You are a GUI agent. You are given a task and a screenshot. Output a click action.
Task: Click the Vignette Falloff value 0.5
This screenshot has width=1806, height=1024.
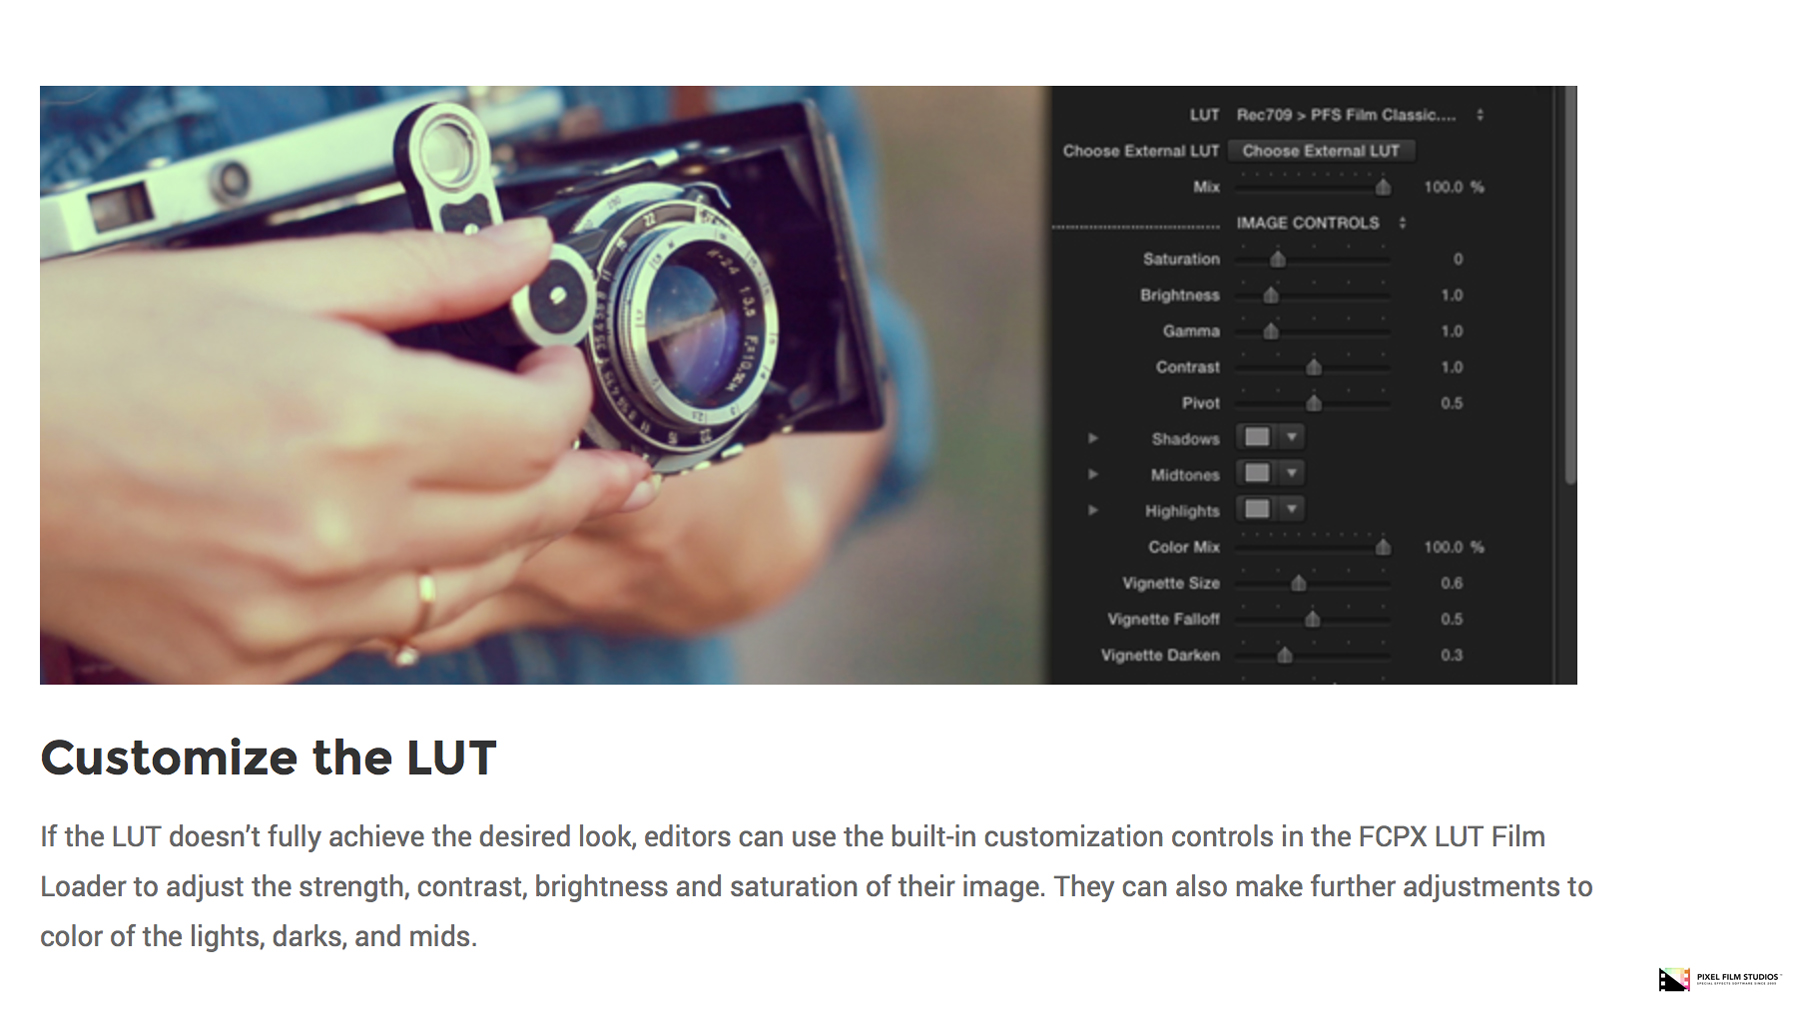1451,619
